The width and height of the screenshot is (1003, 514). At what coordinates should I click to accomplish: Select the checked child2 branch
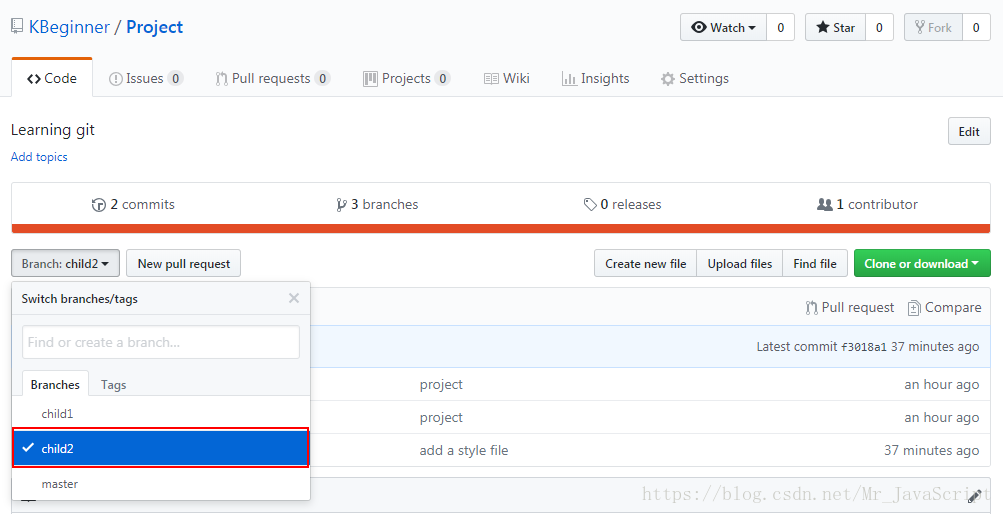(161, 448)
